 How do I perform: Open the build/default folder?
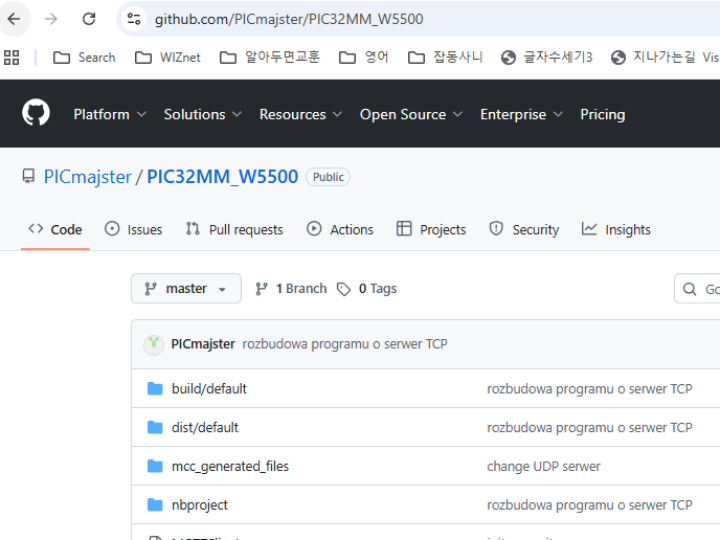208,389
